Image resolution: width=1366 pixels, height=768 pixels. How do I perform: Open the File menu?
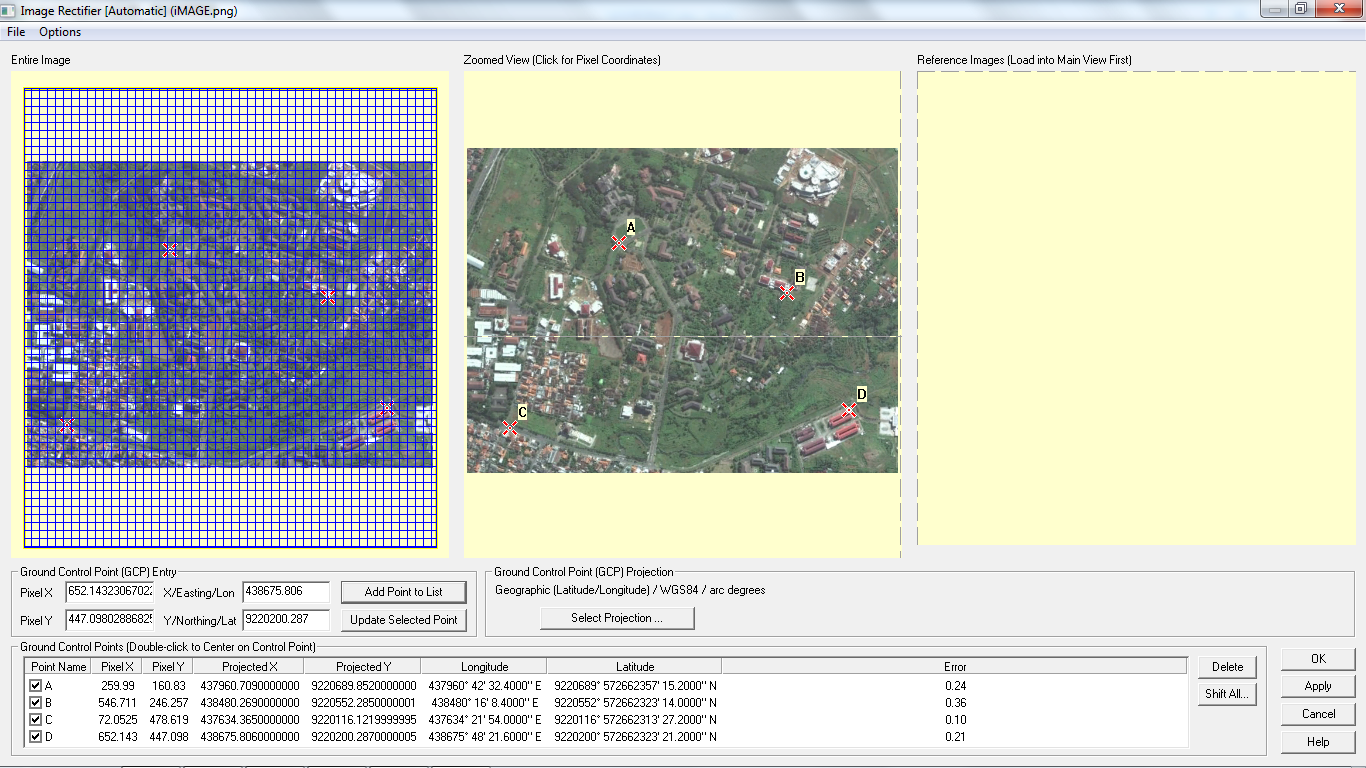15,31
